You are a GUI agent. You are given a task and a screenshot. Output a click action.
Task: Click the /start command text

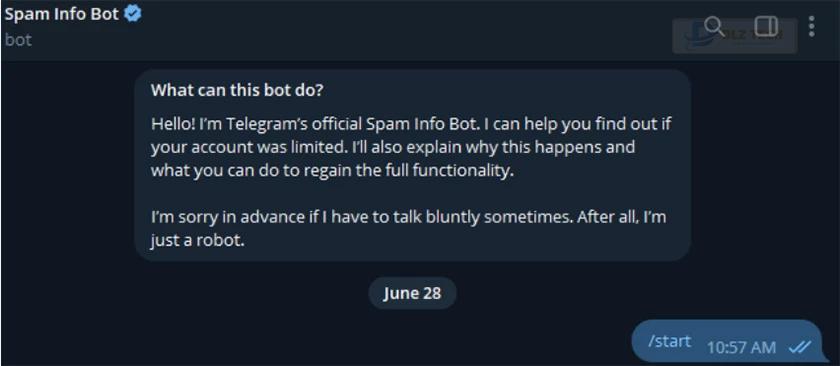(669, 341)
